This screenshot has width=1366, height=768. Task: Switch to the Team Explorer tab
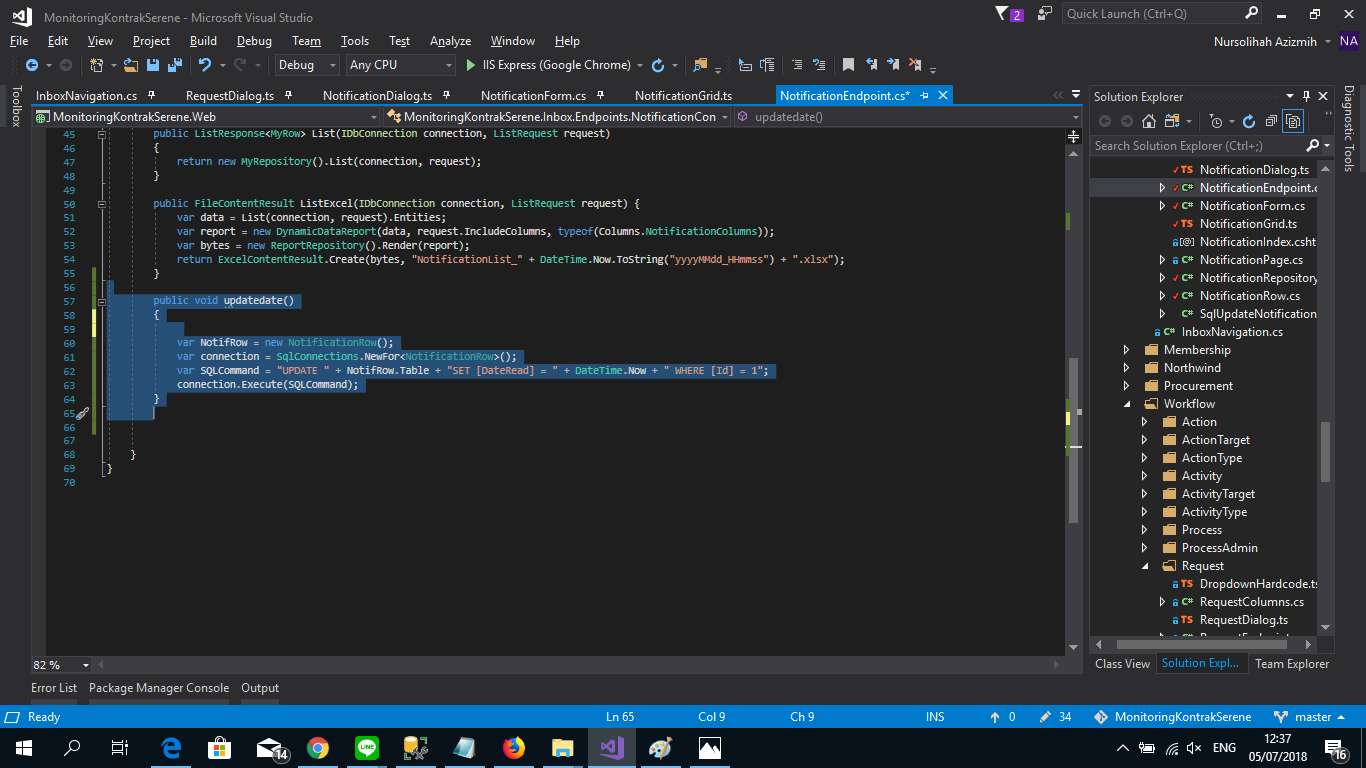(1292, 663)
